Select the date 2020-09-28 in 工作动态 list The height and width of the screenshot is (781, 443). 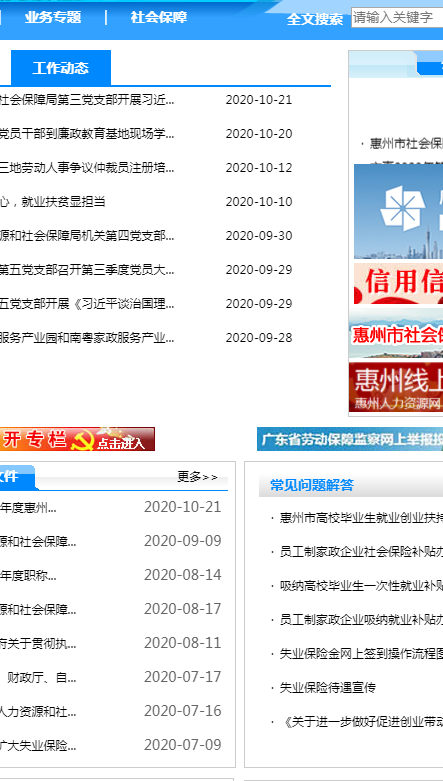[x=259, y=338]
